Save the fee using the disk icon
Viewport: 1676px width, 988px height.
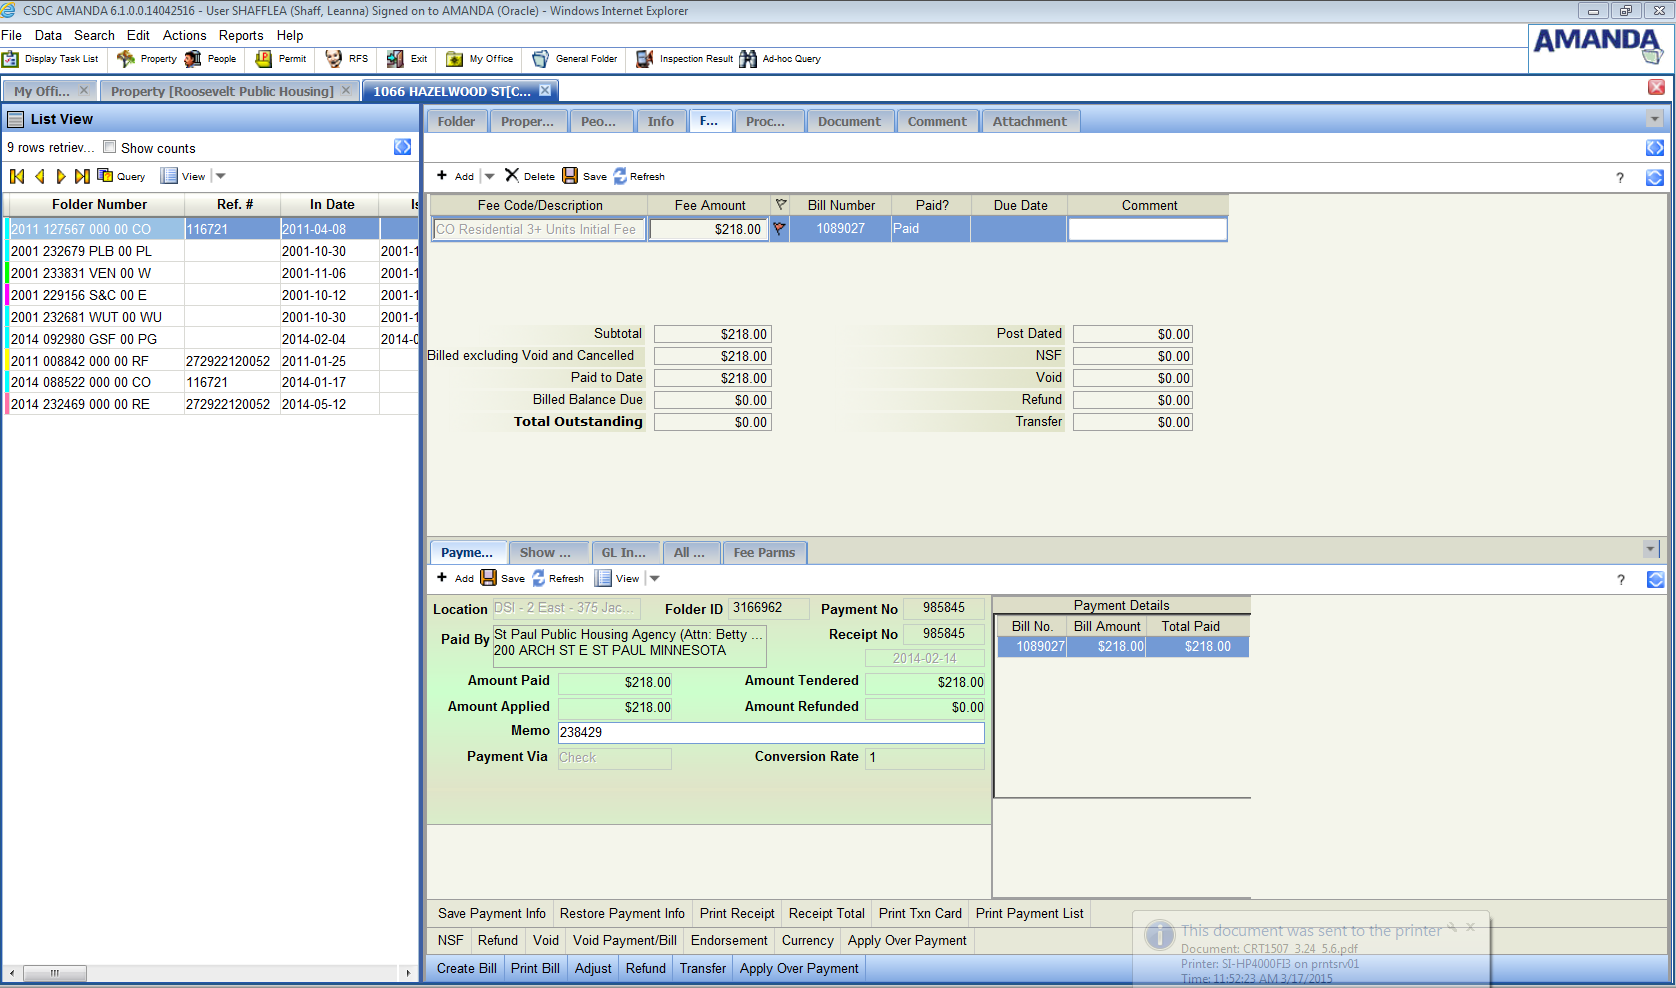[570, 176]
